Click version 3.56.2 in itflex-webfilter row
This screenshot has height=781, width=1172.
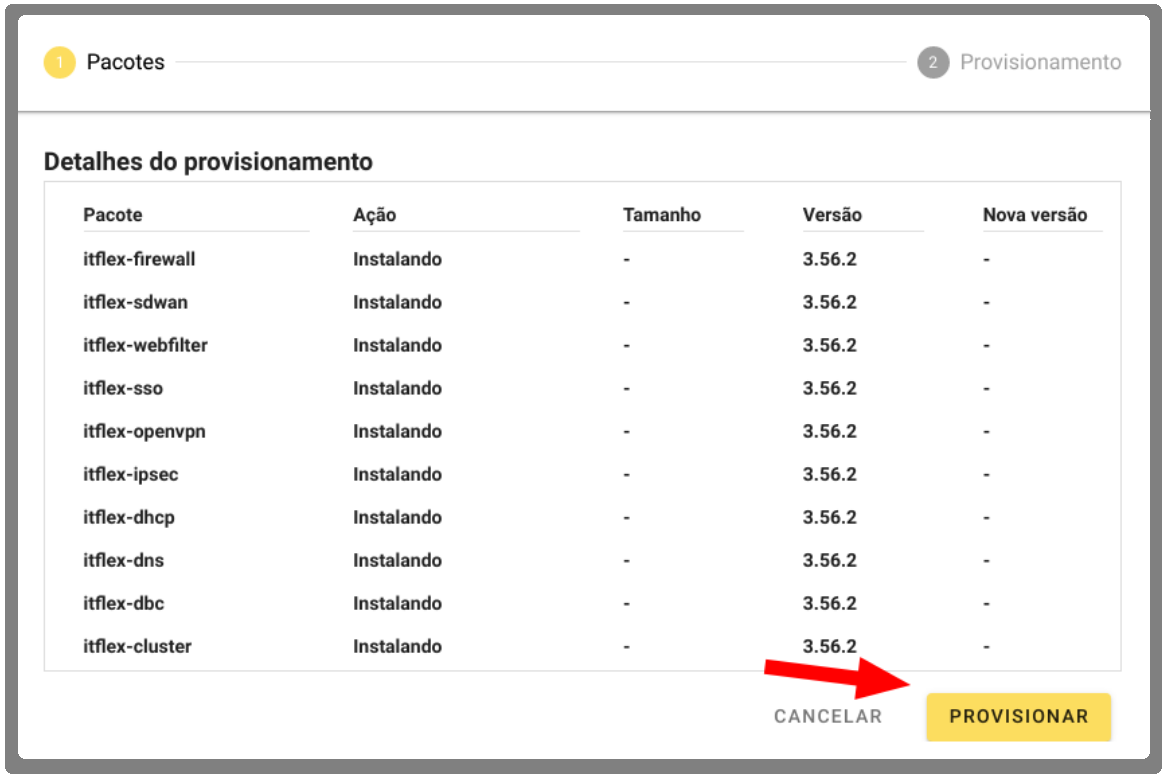tap(830, 345)
